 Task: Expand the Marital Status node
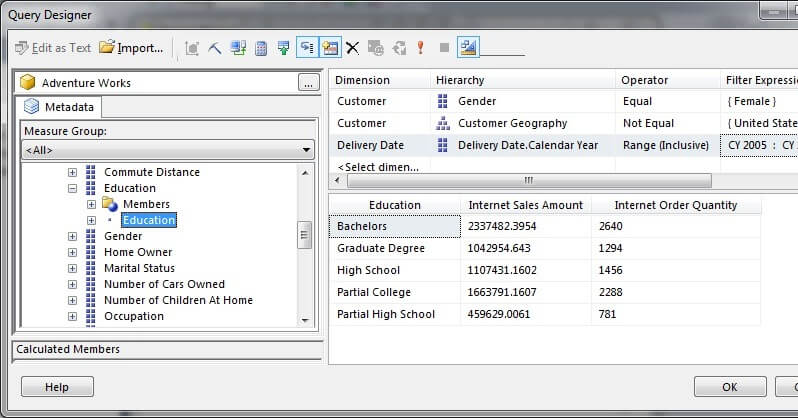tap(72, 268)
